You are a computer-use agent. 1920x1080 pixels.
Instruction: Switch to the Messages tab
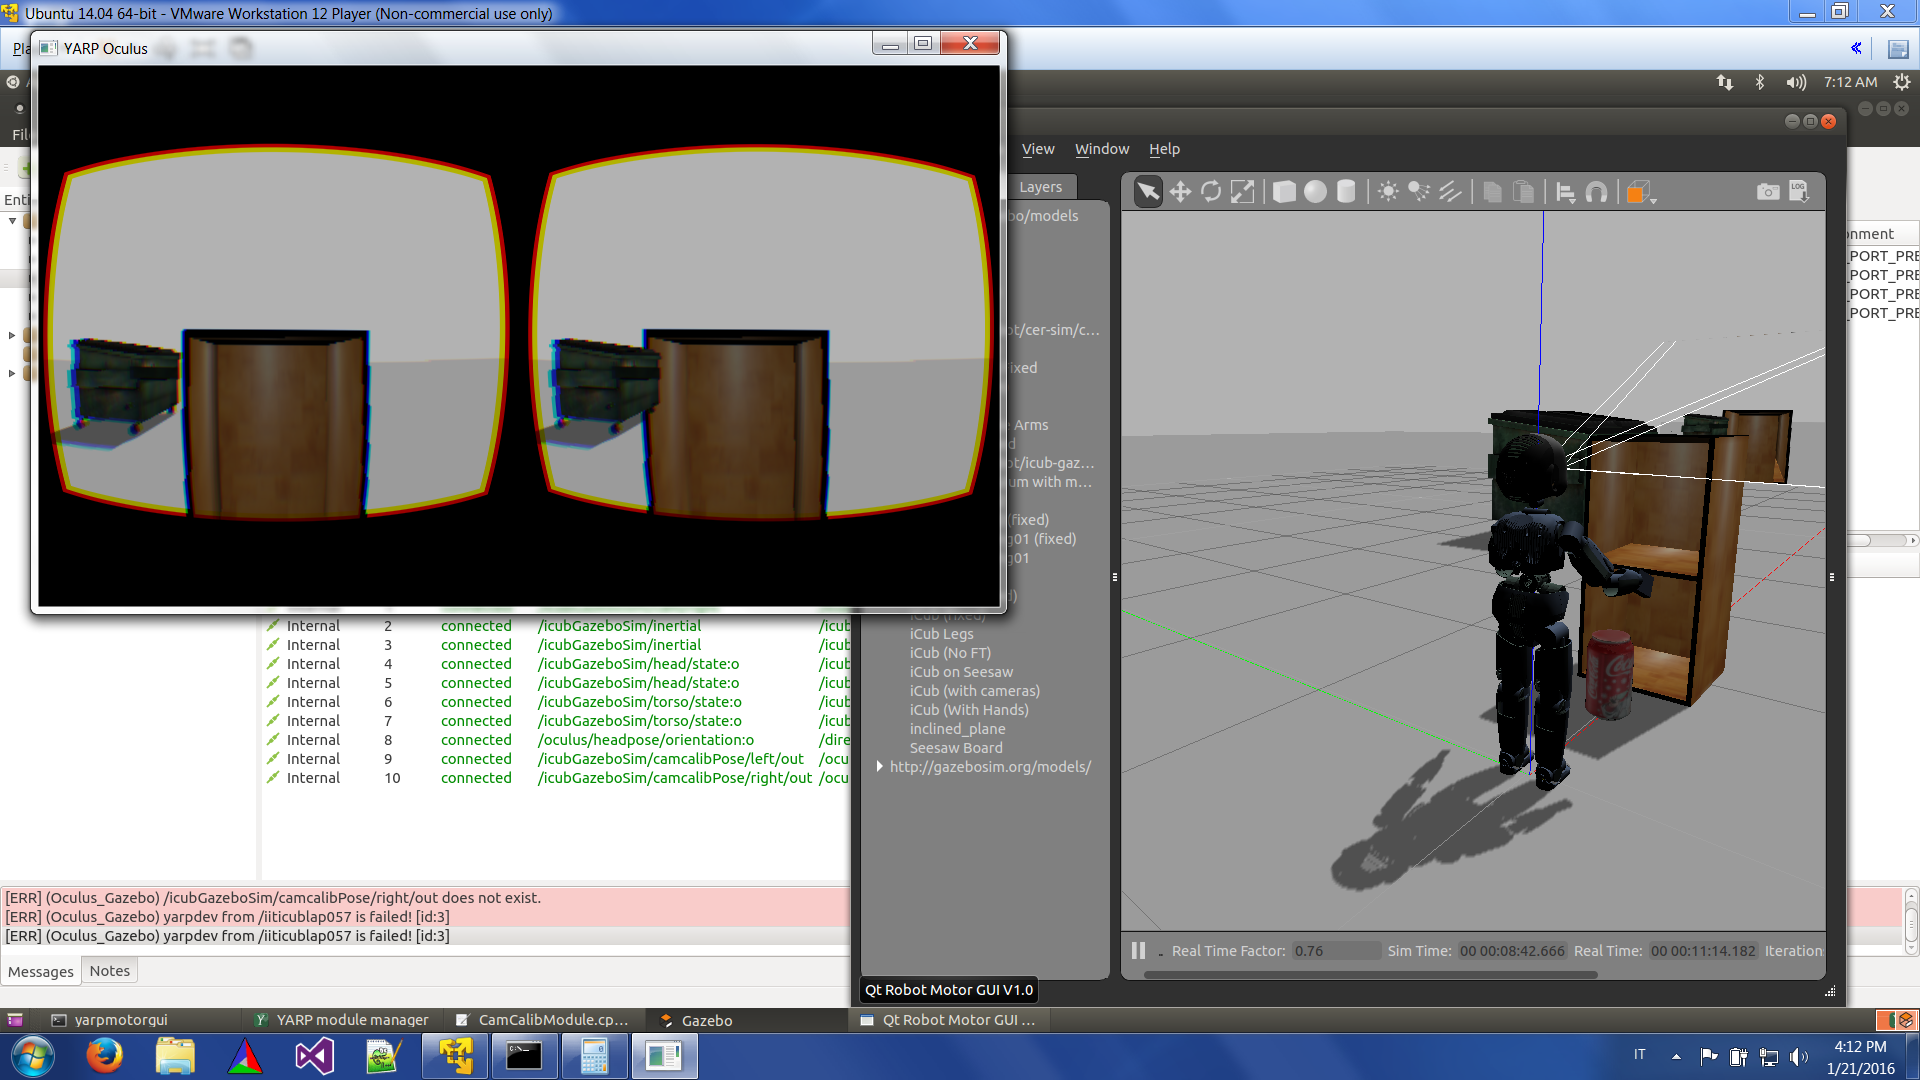click(x=41, y=971)
